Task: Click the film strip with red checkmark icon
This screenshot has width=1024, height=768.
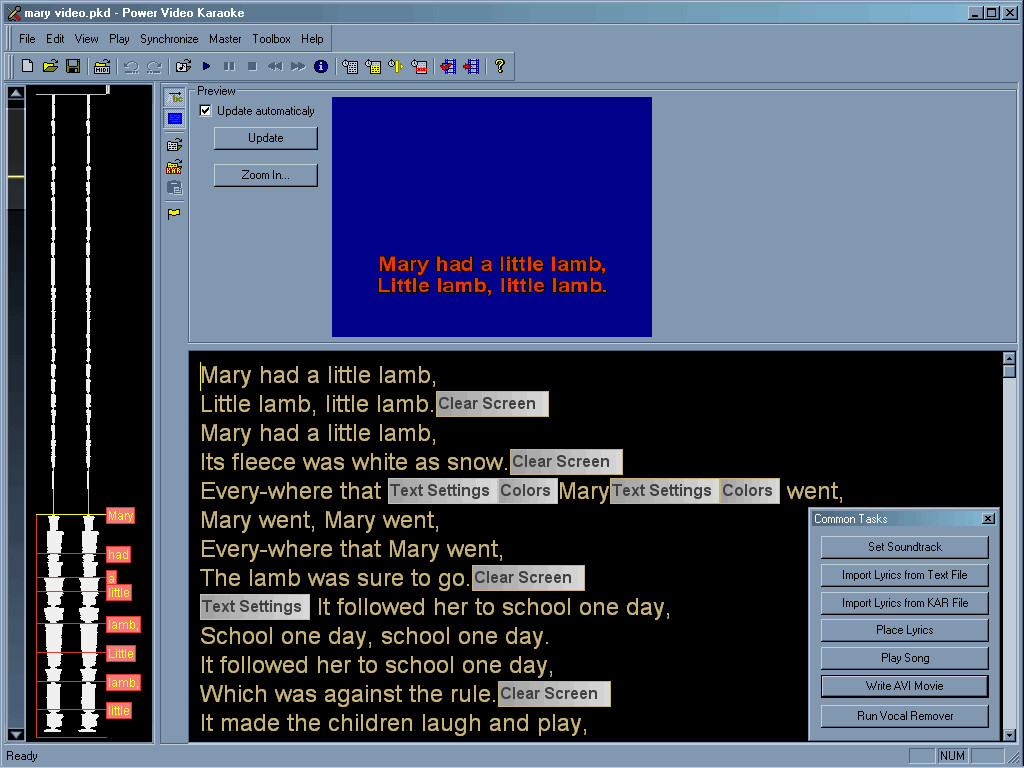Action: click(x=448, y=66)
